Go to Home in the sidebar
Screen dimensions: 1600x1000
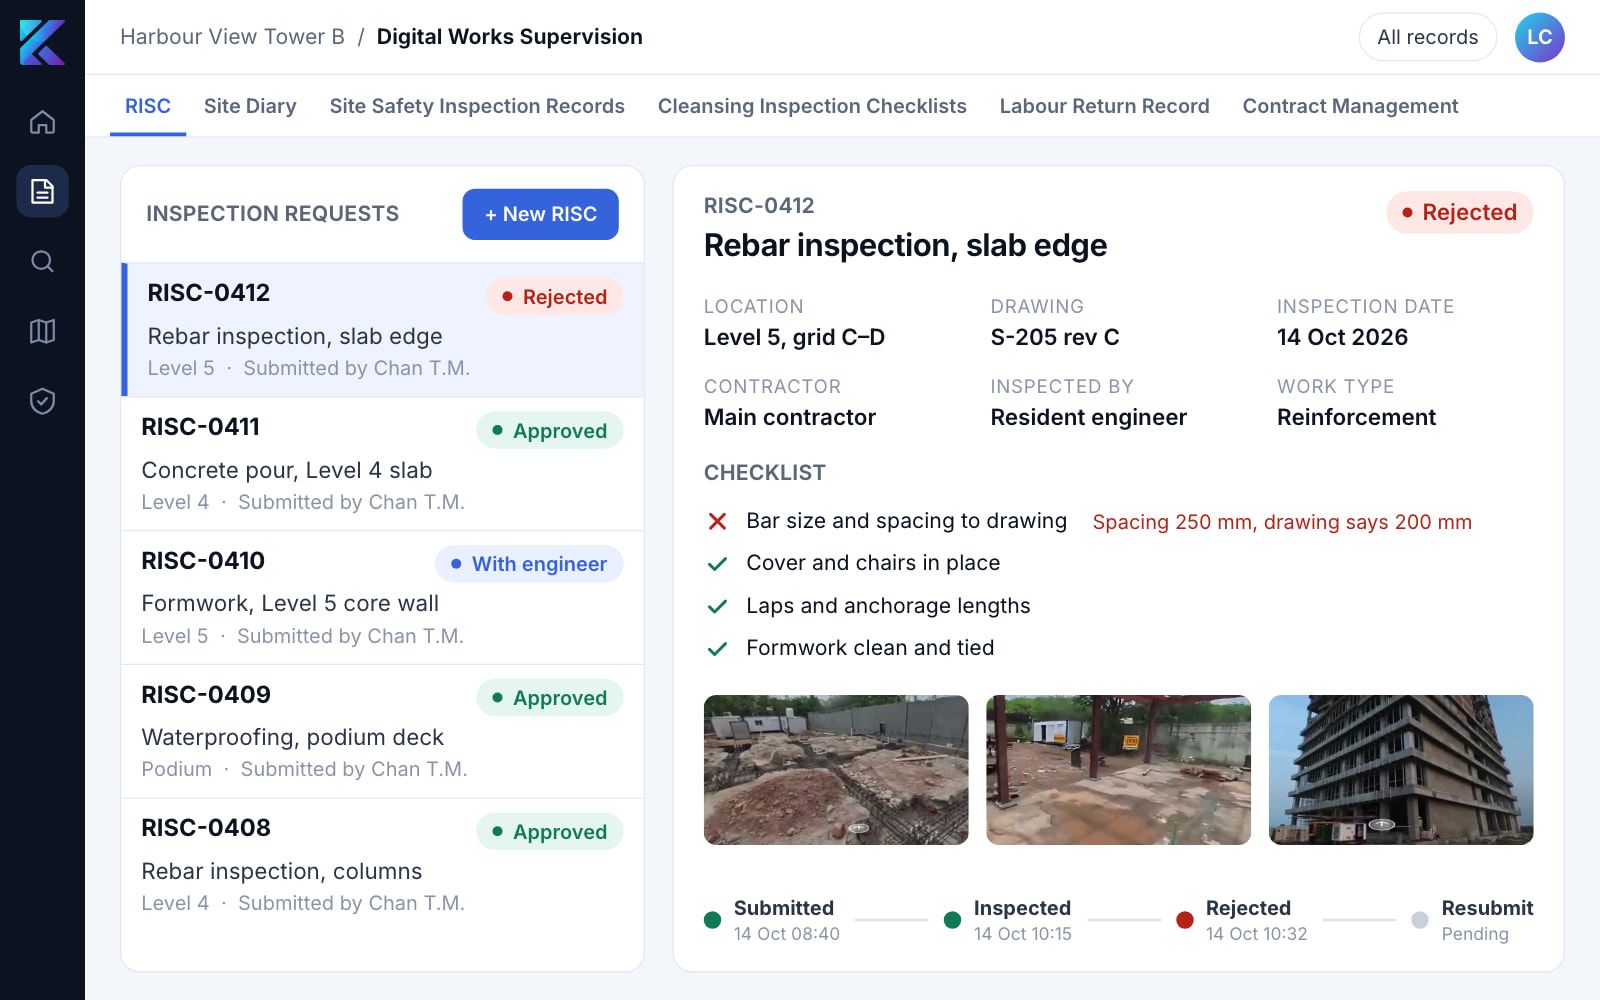[x=42, y=122]
